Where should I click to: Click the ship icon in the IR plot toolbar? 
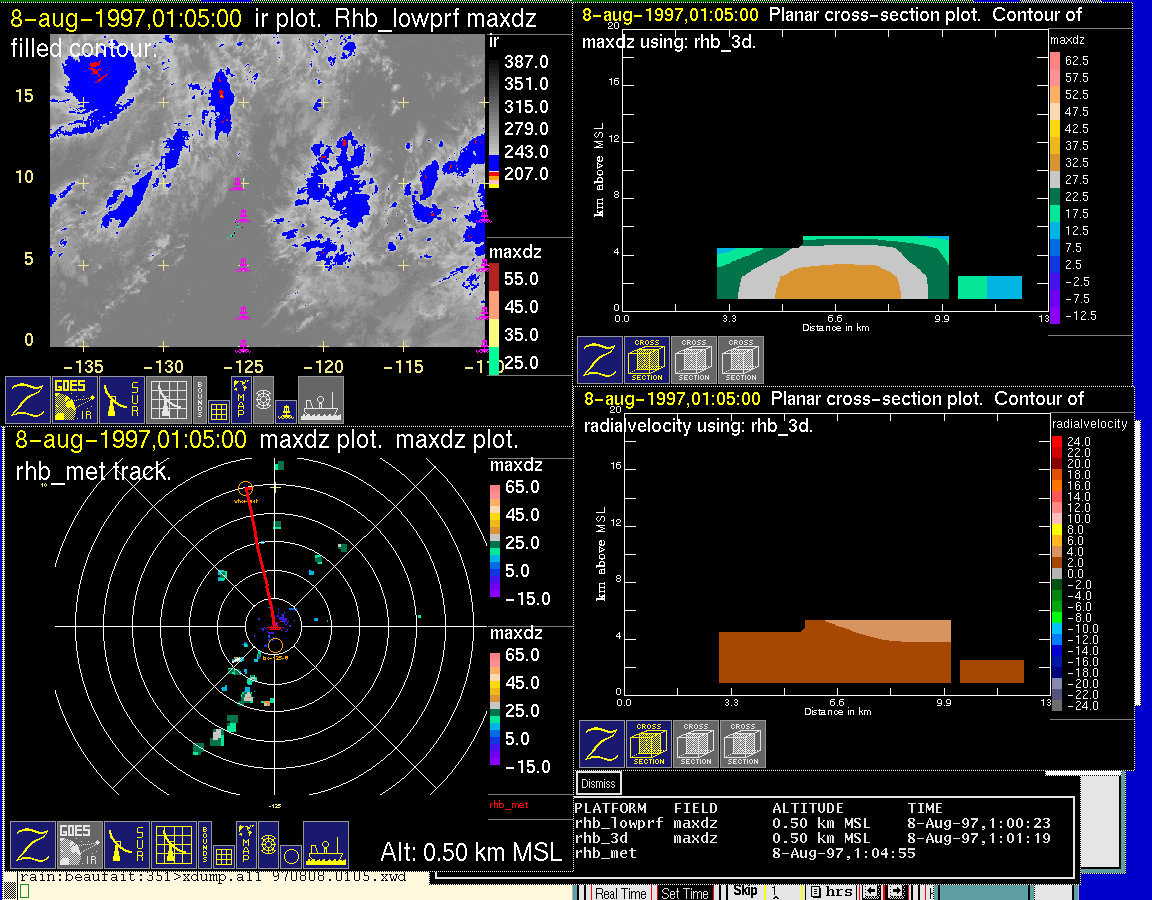(321, 400)
